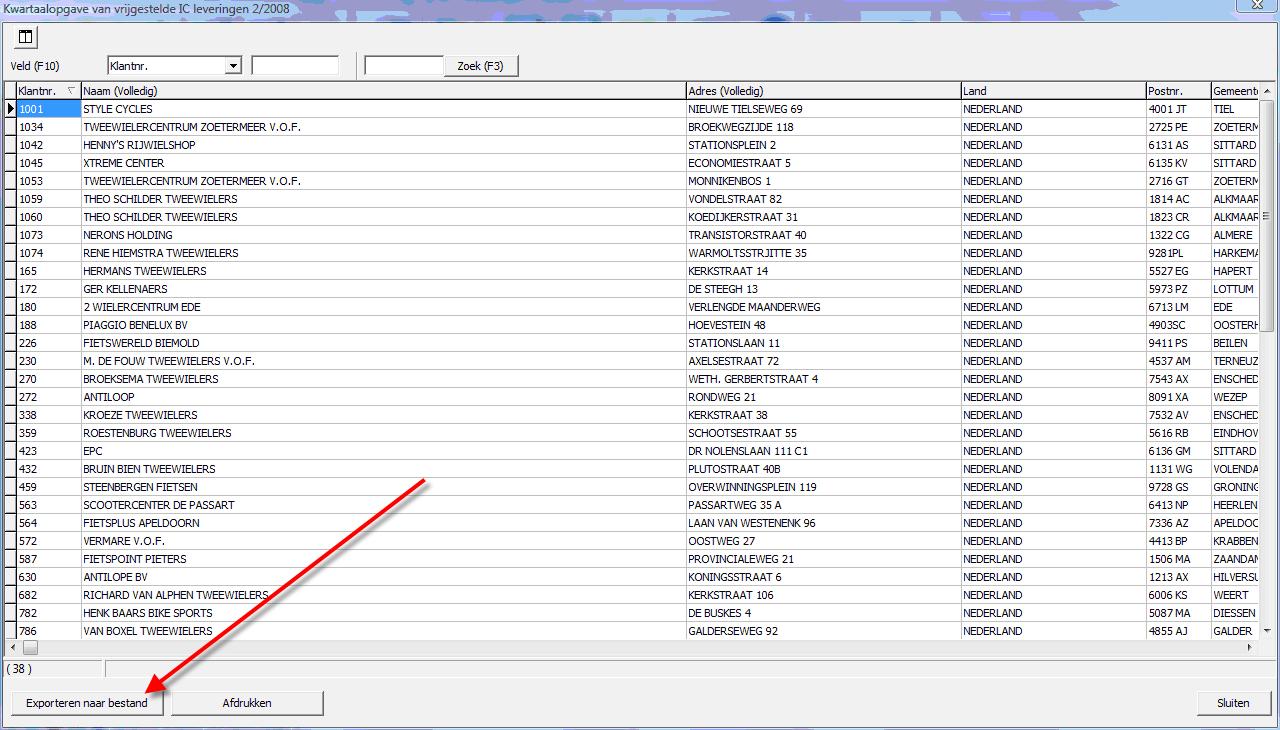Select HENK BAARS BIKE SPORTS row
This screenshot has width=1280, height=730.
tap(632, 613)
